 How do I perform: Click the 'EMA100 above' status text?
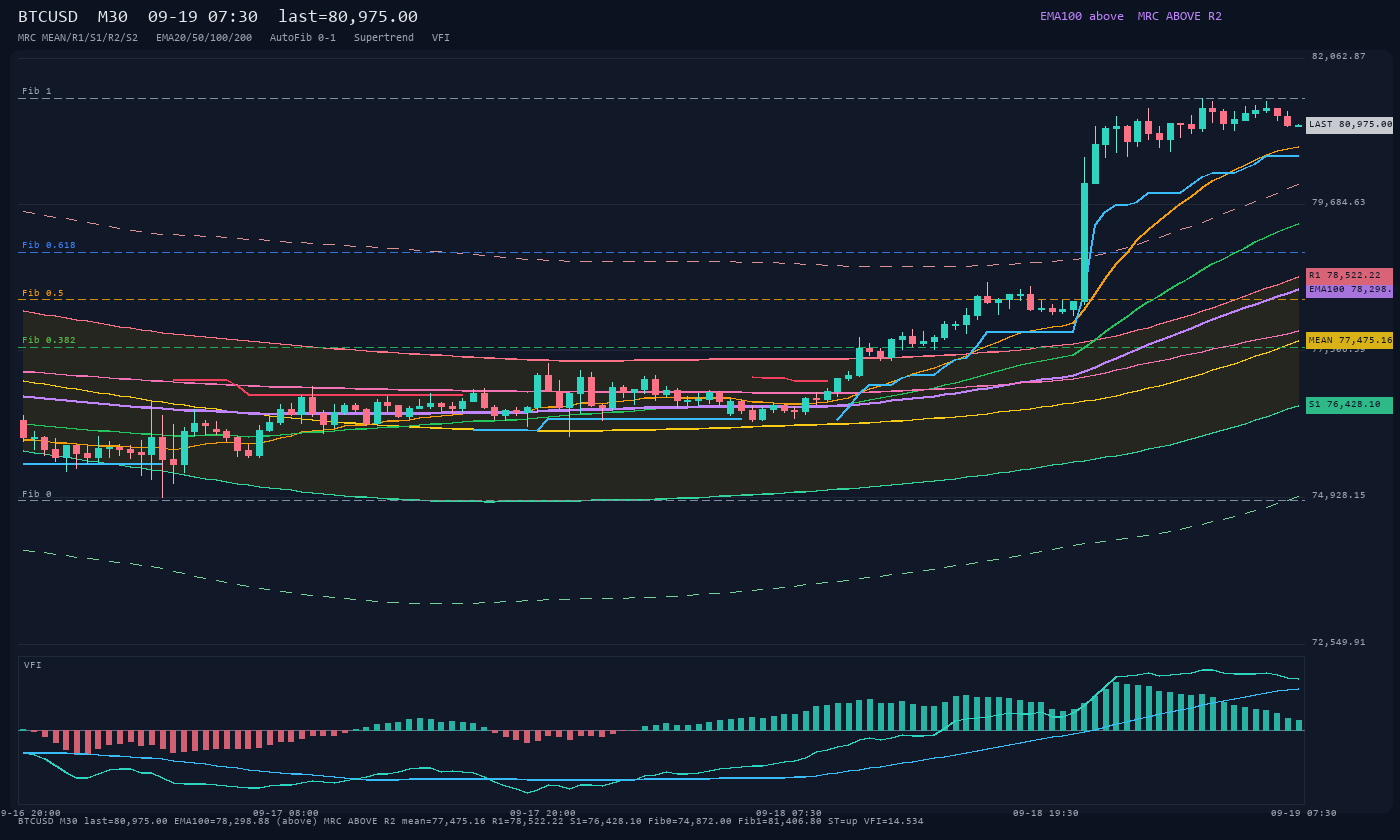[1081, 16]
